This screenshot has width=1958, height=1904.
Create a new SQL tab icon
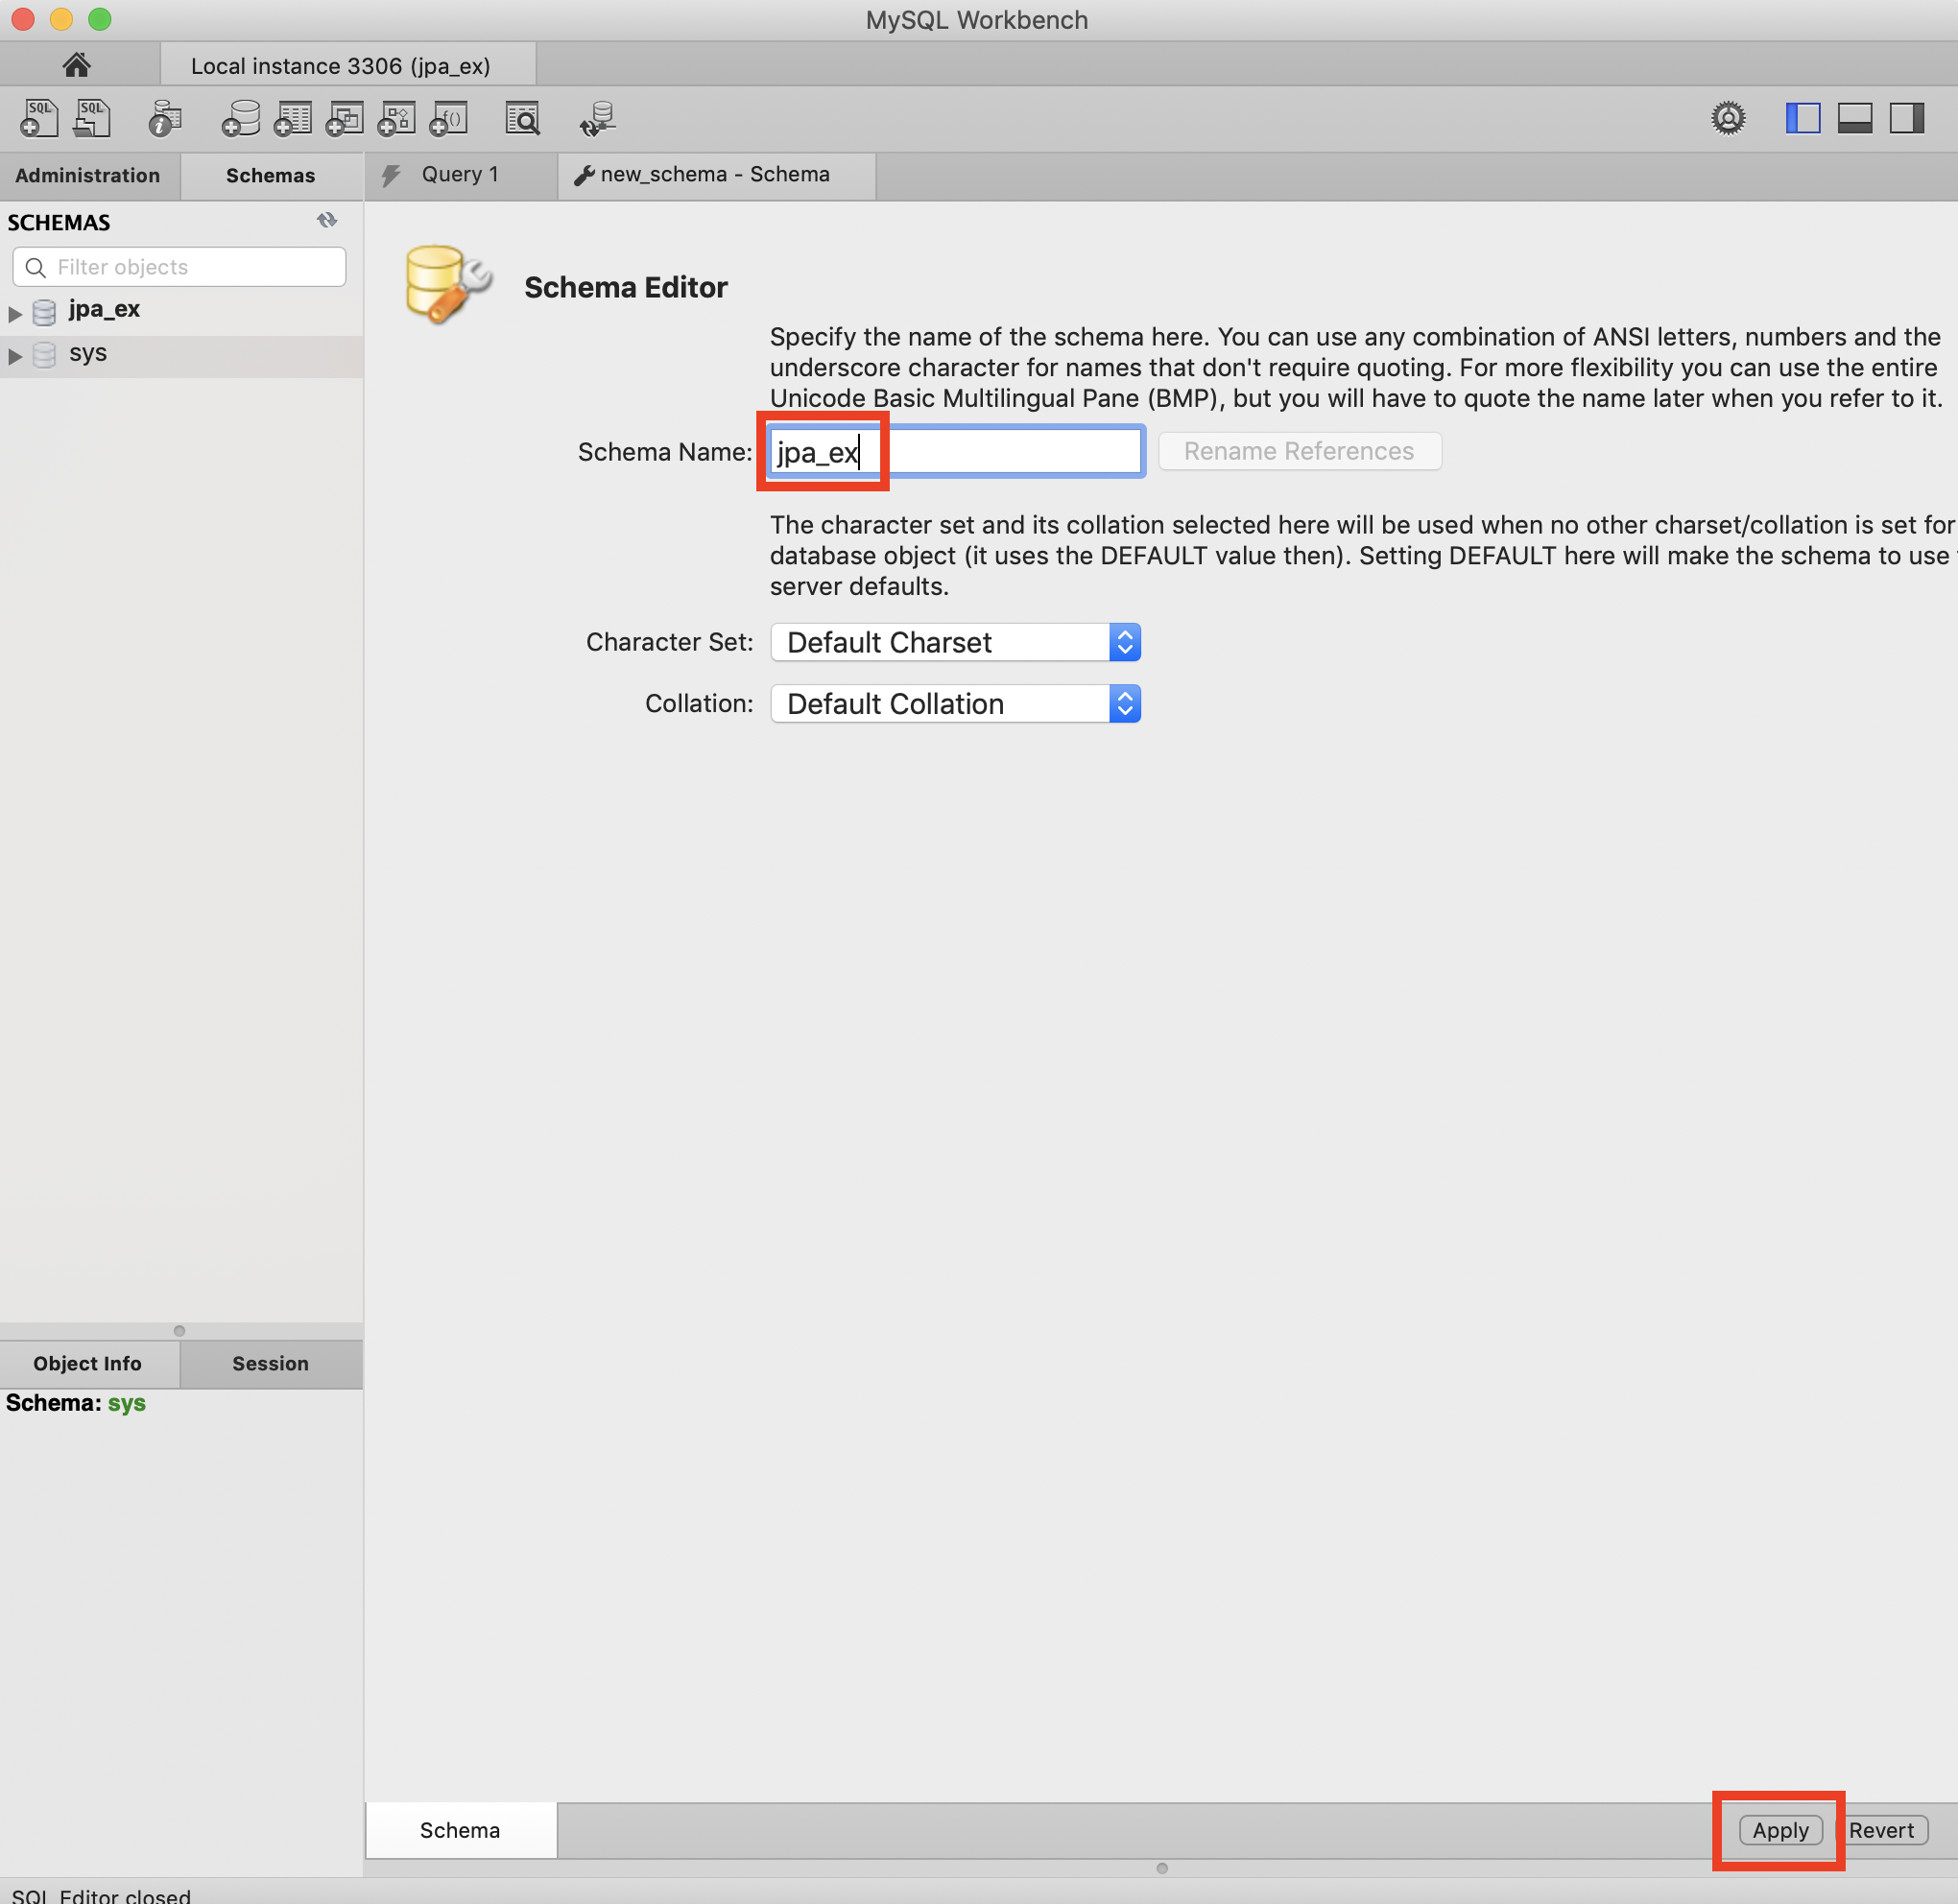point(39,118)
